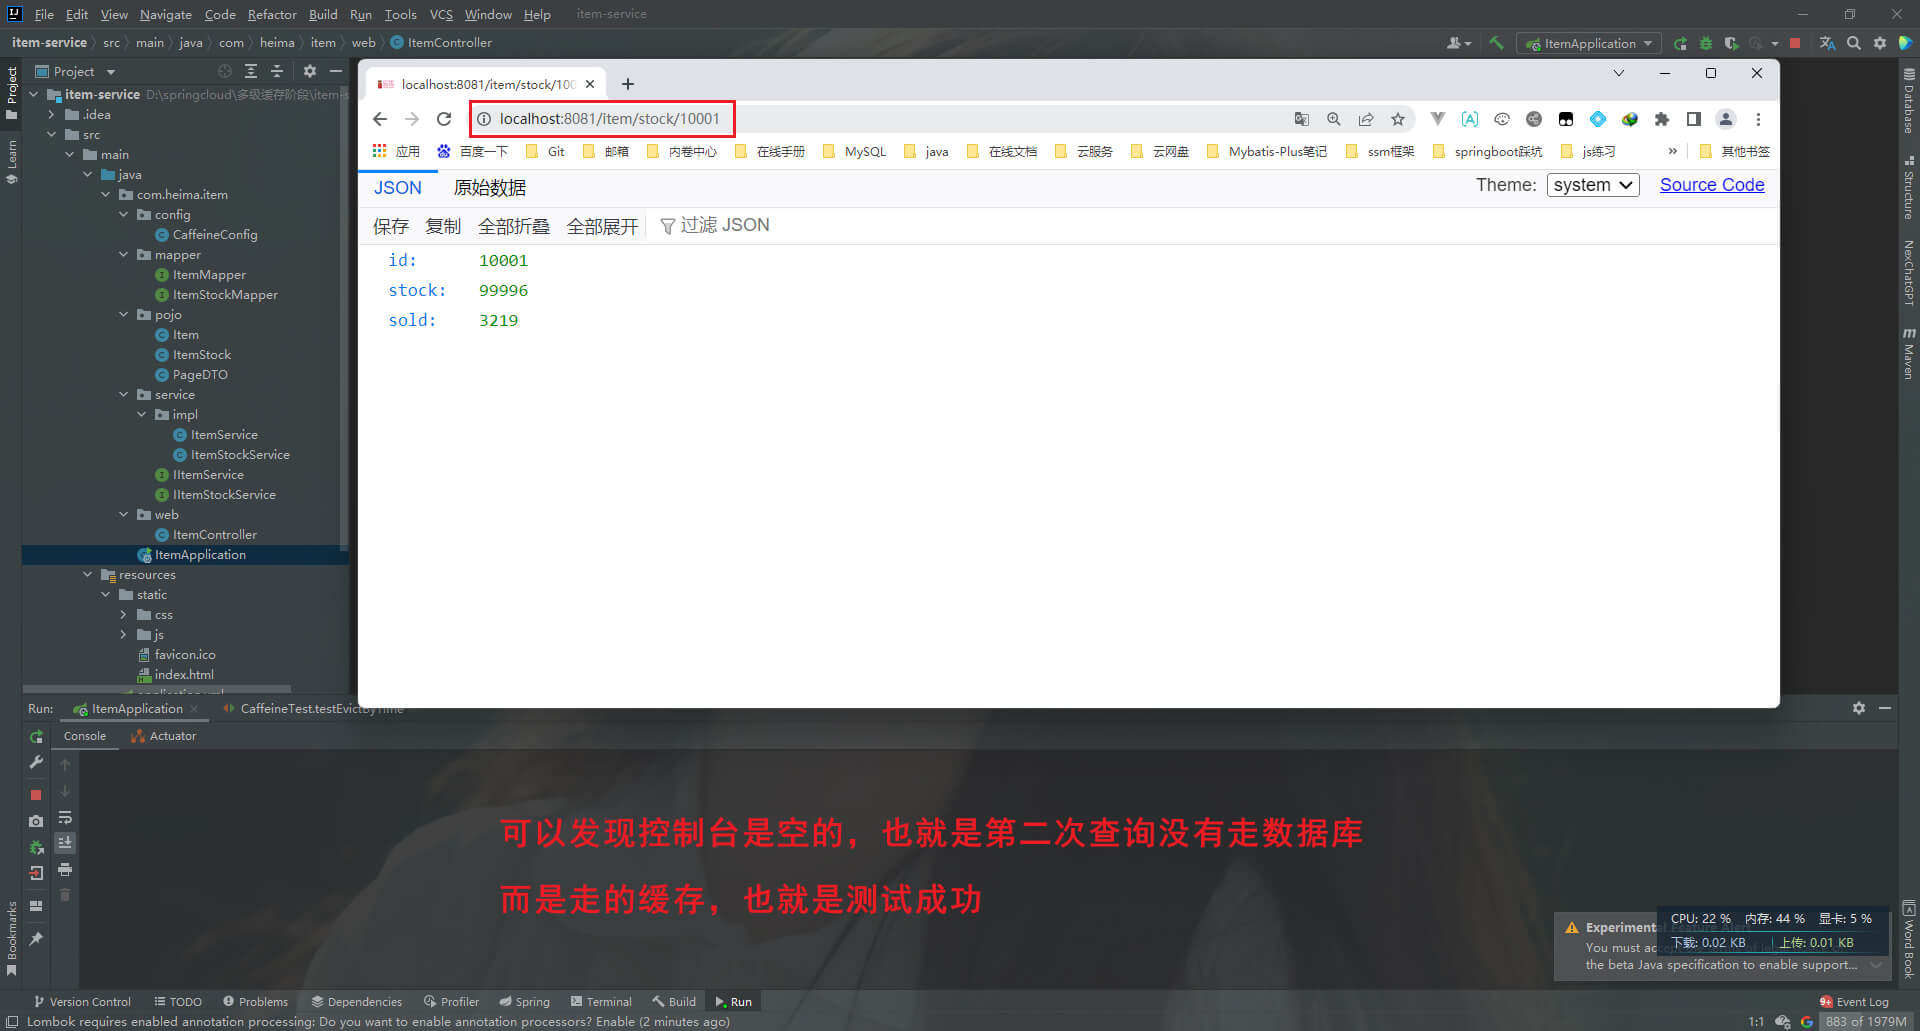Click the IntelliJ Debug bug icon
1920x1031 pixels.
[1706, 43]
